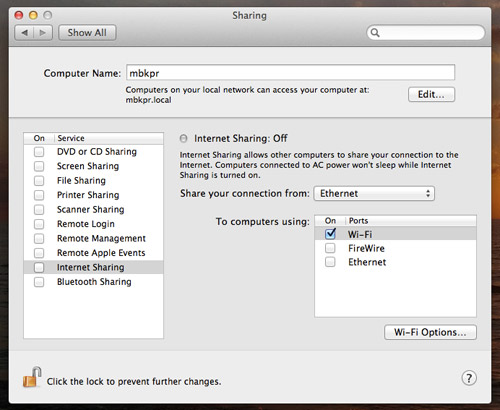Click the back navigation arrow
Viewport: 500px width, 410px height.
[24, 33]
